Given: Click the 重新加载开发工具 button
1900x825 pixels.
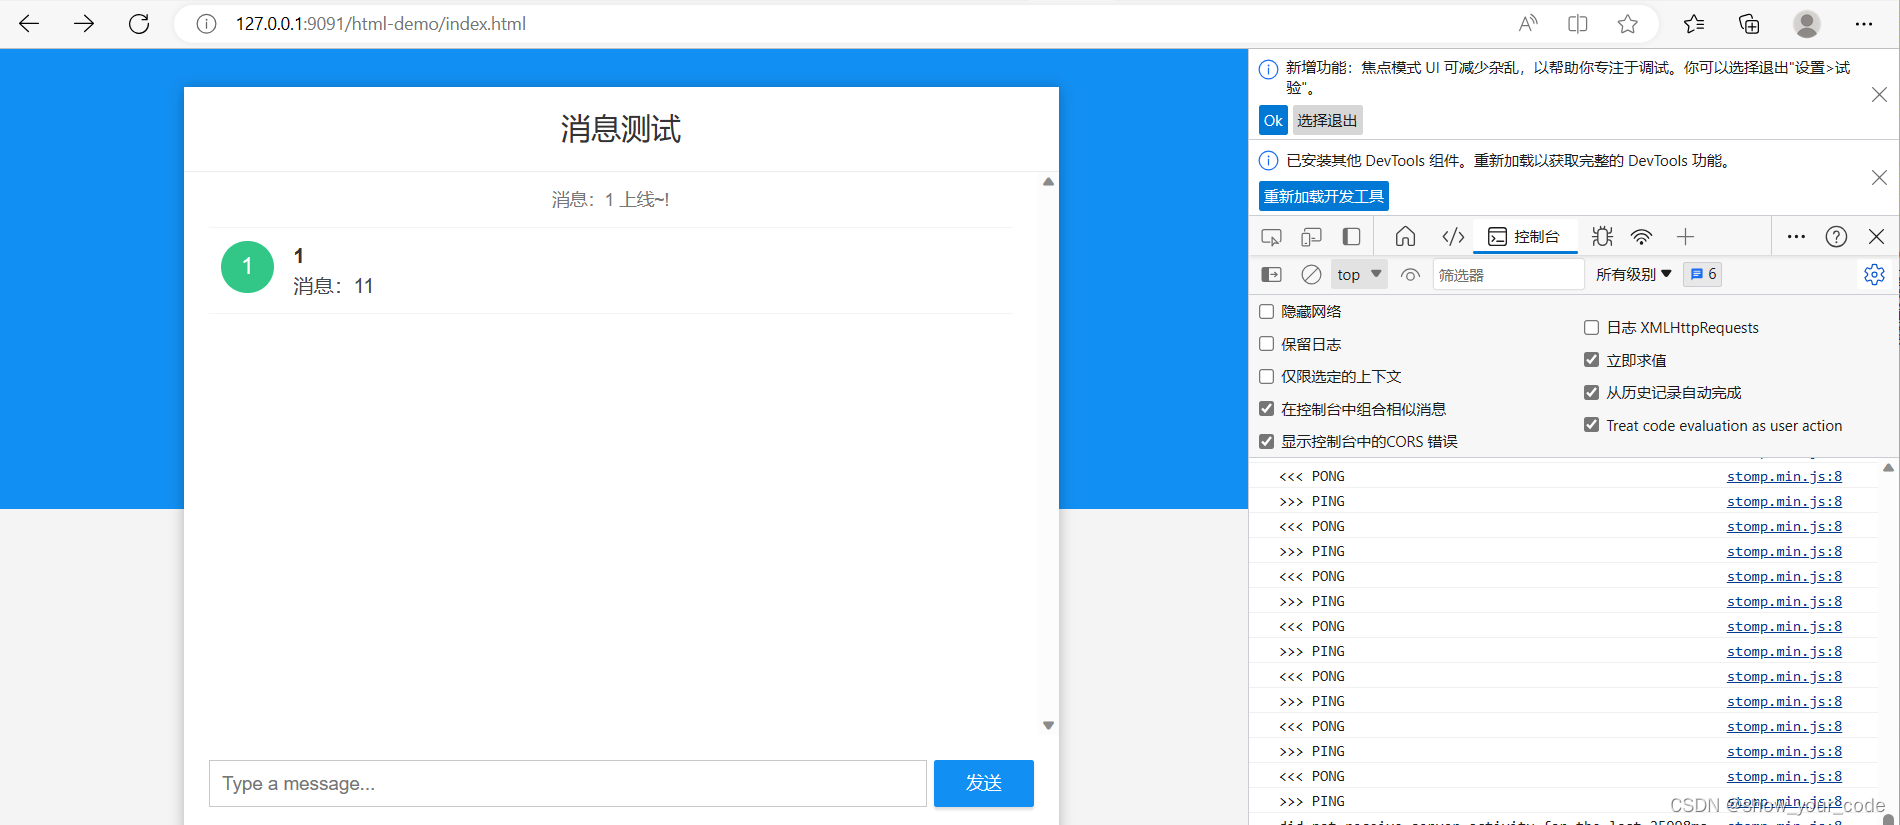Looking at the screenshot, I should click(x=1324, y=196).
